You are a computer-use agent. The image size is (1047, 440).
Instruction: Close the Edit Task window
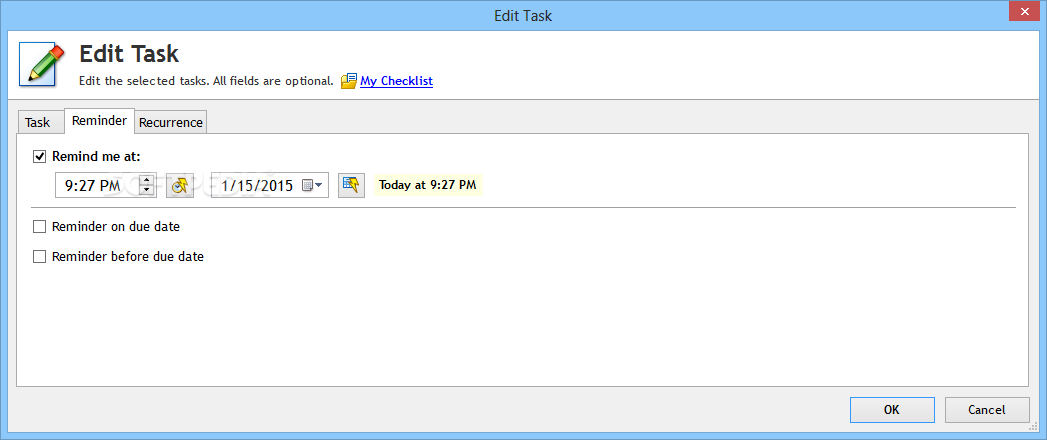pos(1025,9)
